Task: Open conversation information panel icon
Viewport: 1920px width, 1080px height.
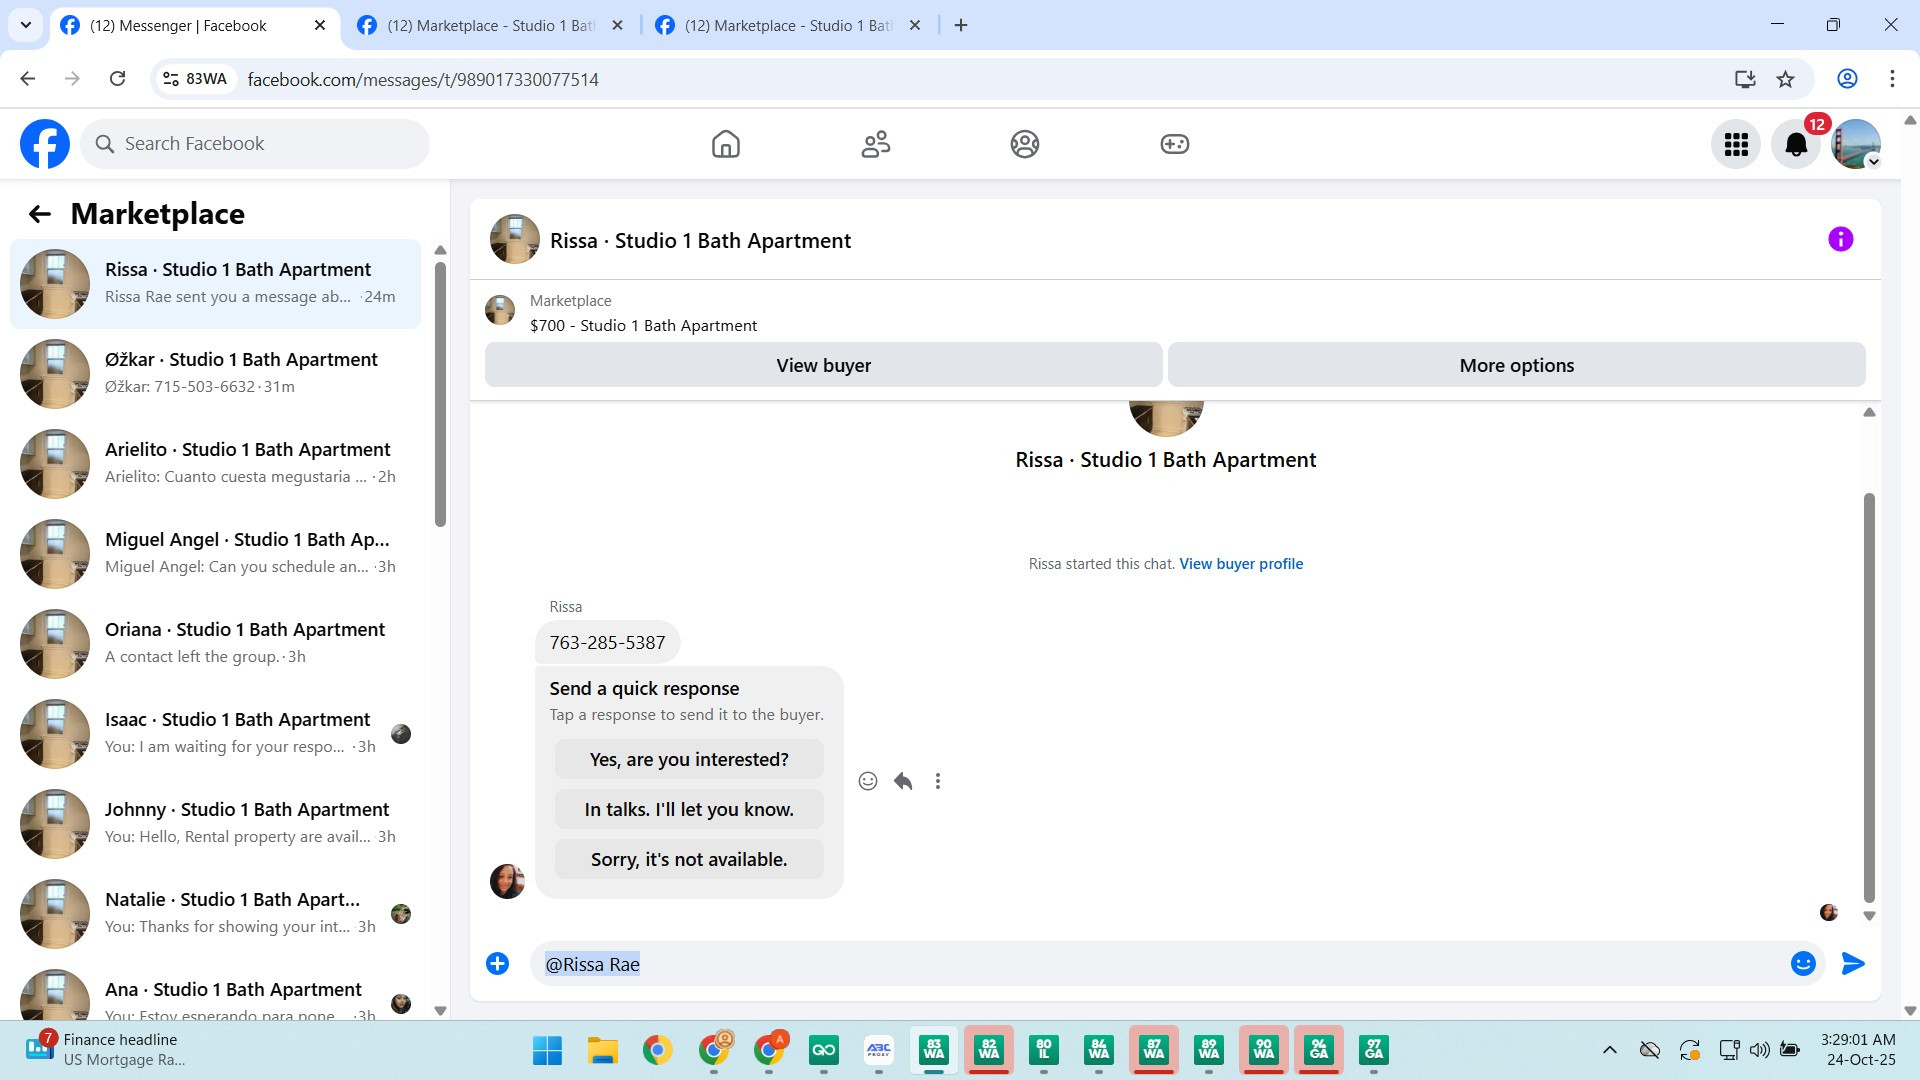Action: coord(1841,239)
